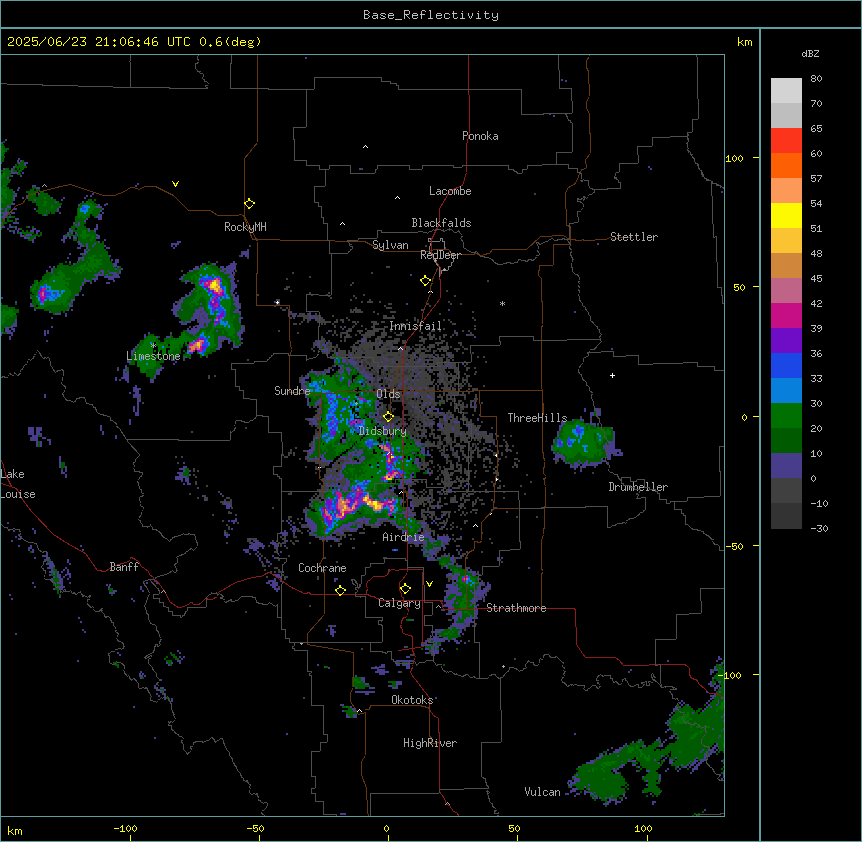
Task: Click the Innisfail label
Action: pyautogui.click(x=416, y=326)
